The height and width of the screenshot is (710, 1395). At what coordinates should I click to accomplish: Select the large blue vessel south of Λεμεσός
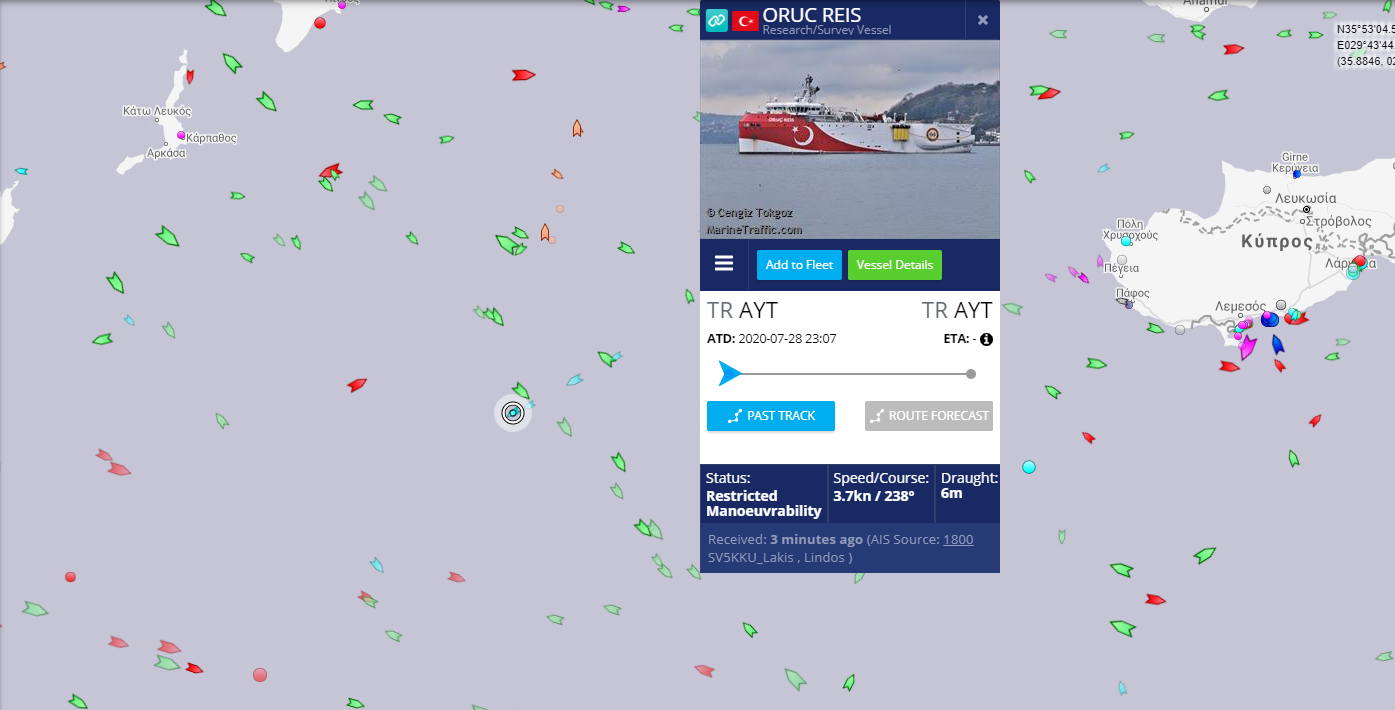click(x=1276, y=345)
